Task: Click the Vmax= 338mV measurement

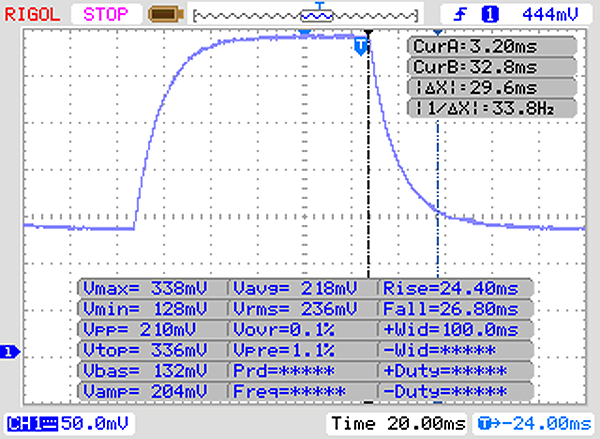Action: coord(152,288)
